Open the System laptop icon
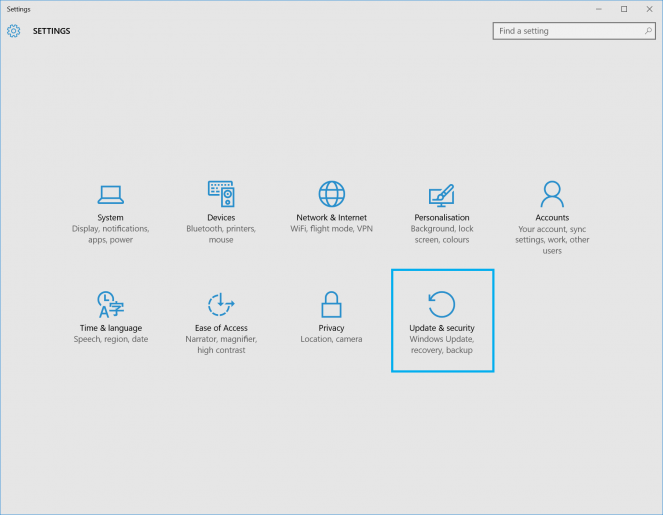 tap(110, 194)
